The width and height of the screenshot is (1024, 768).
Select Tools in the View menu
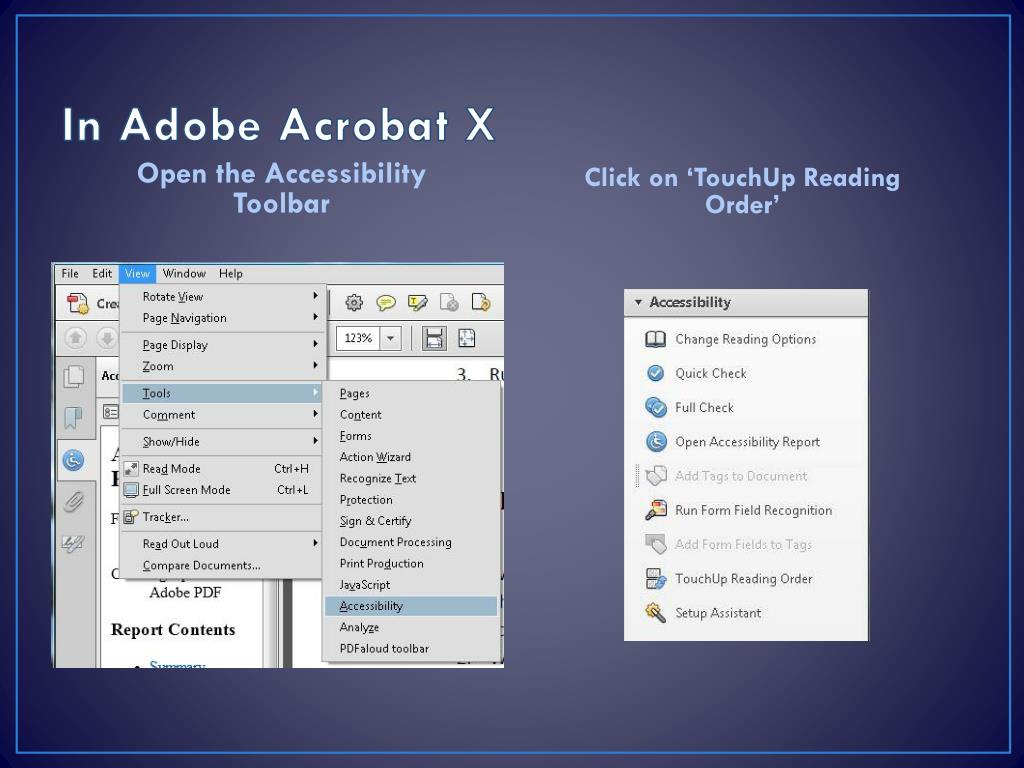(x=223, y=393)
